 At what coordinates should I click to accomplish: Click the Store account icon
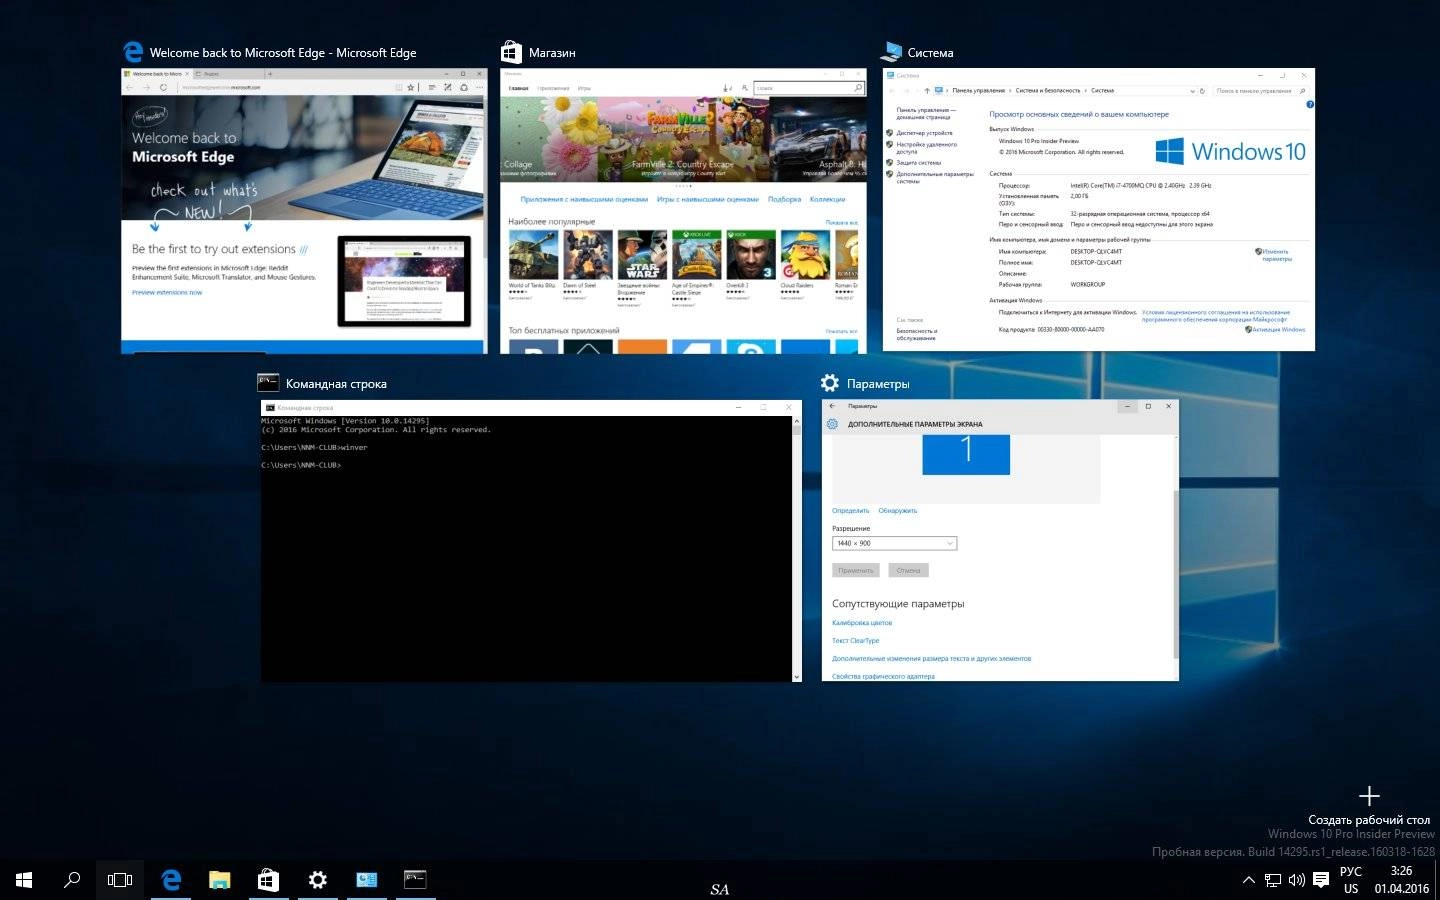tap(743, 88)
